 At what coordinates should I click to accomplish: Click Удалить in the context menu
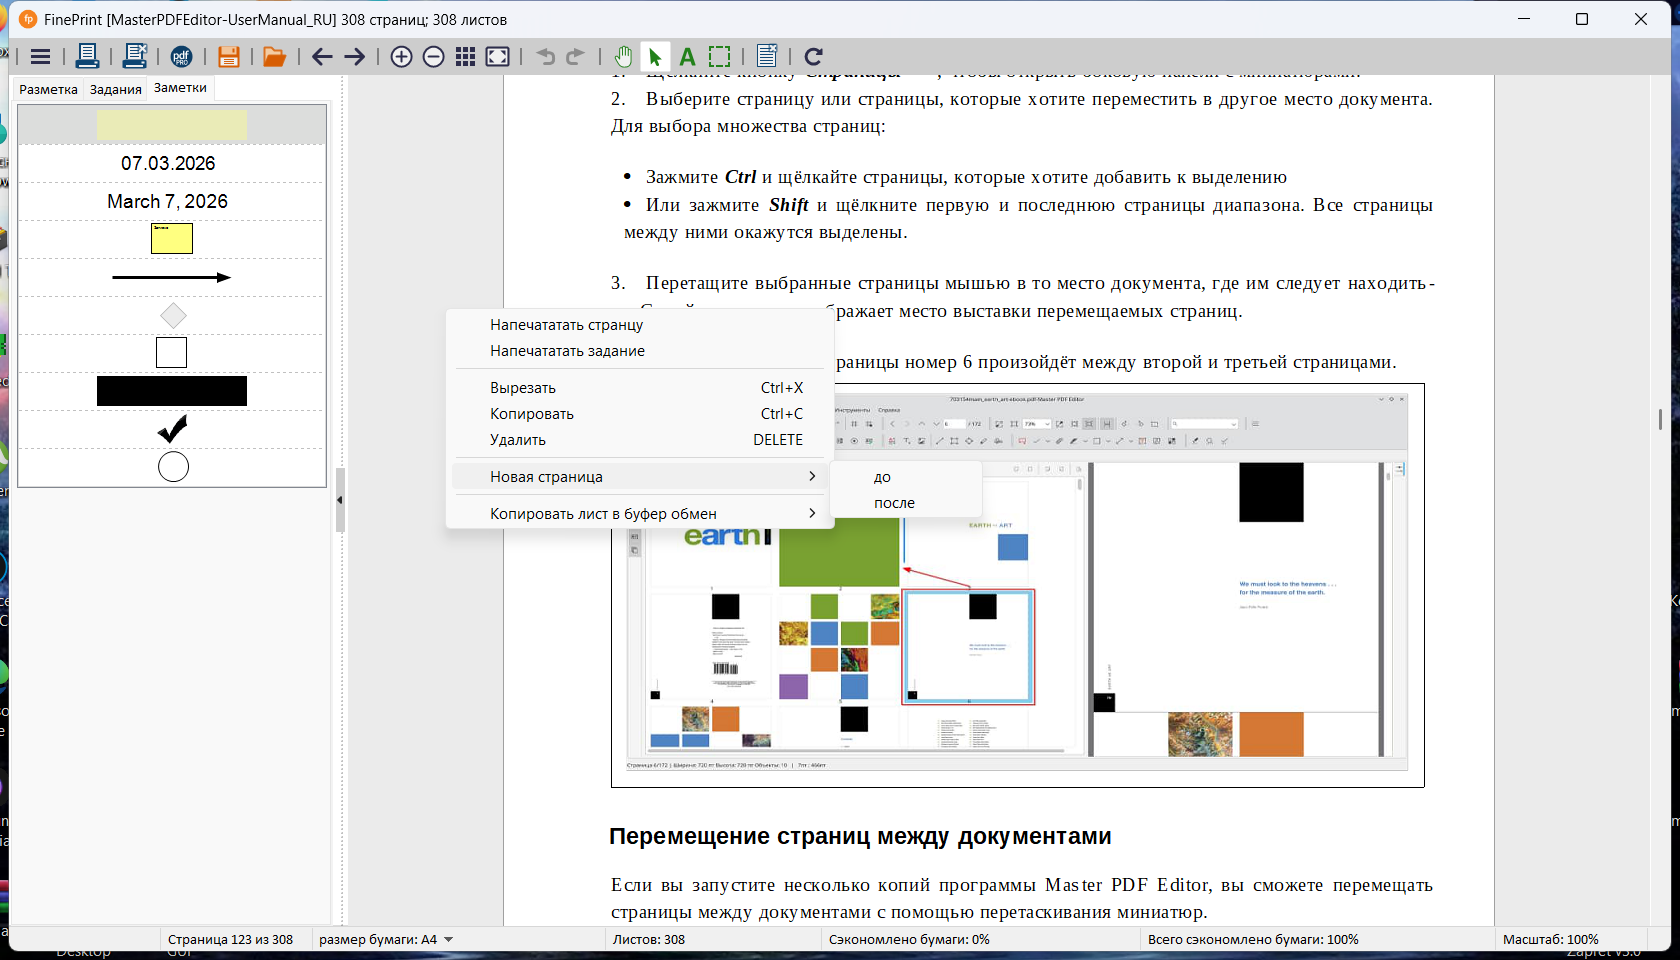point(518,440)
